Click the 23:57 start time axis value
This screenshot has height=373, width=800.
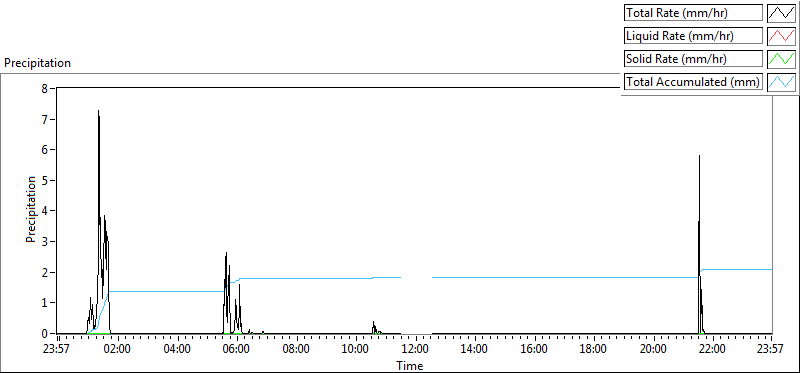(57, 350)
